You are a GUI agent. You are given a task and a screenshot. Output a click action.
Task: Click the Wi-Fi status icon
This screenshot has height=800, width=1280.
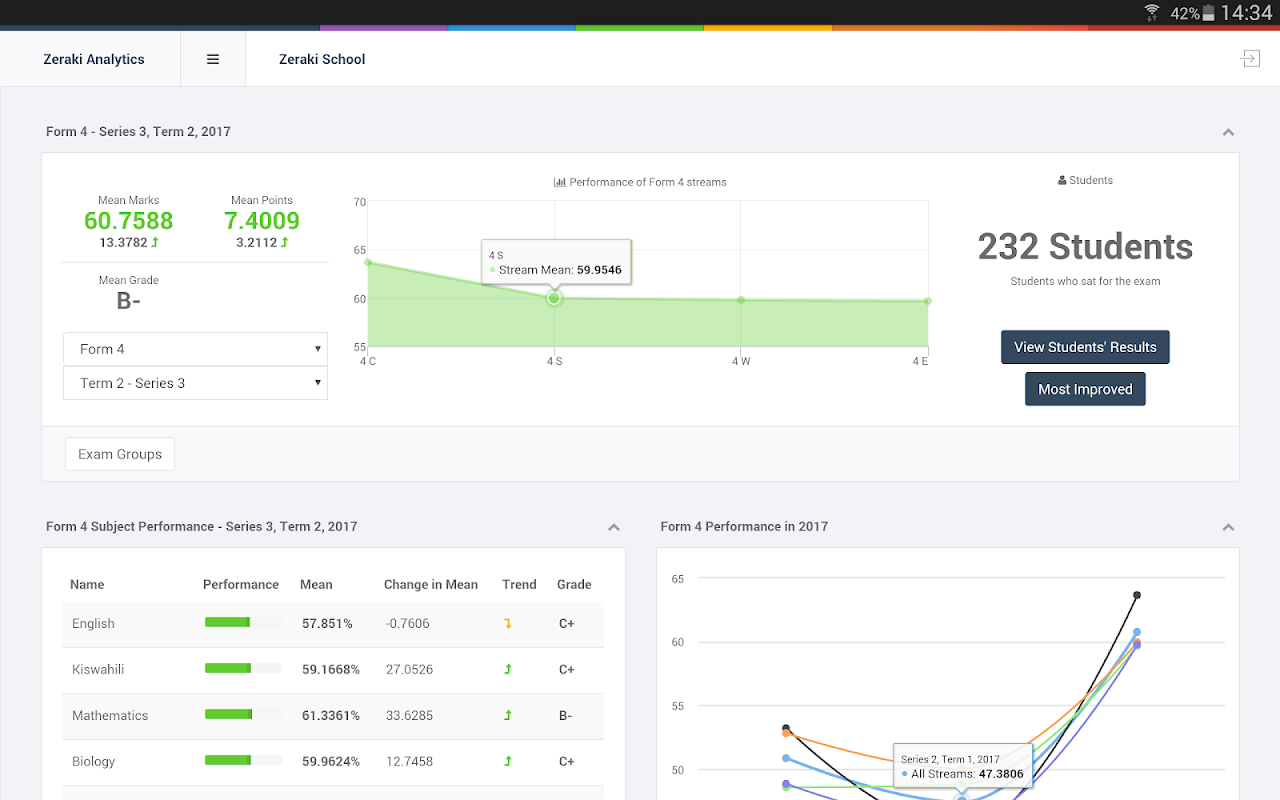[x=1152, y=13]
